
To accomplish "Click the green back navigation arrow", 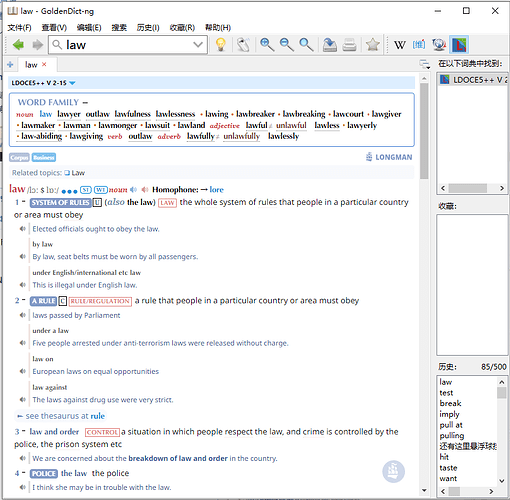I will [18, 45].
